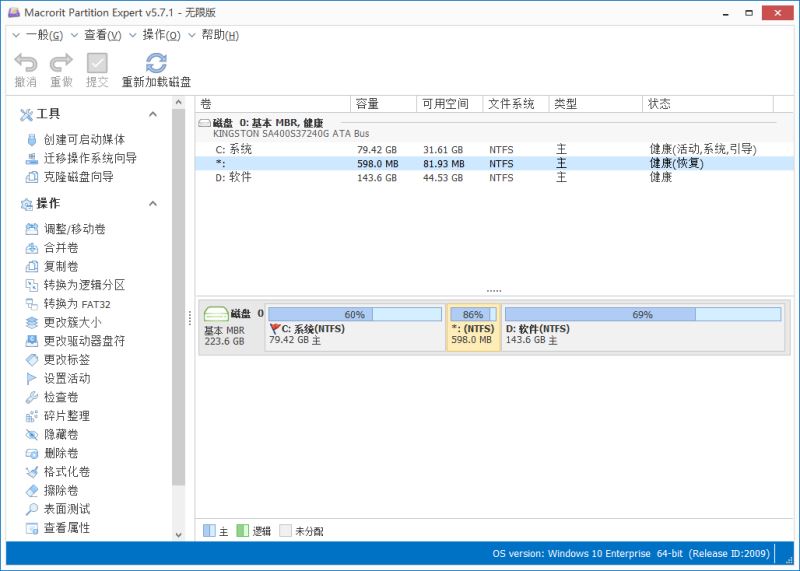800x571 pixels.
Task: Click KINGSTON SA400S37240G ATA Bus text
Action: click(291, 134)
